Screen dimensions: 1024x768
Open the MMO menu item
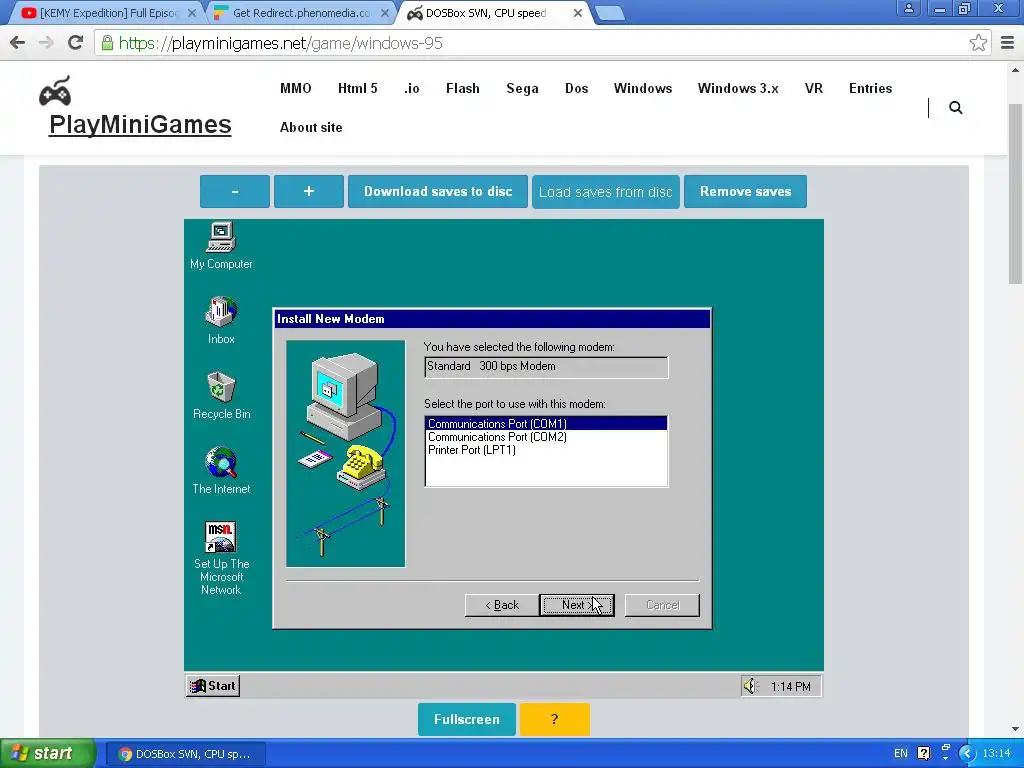(x=295, y=88)
